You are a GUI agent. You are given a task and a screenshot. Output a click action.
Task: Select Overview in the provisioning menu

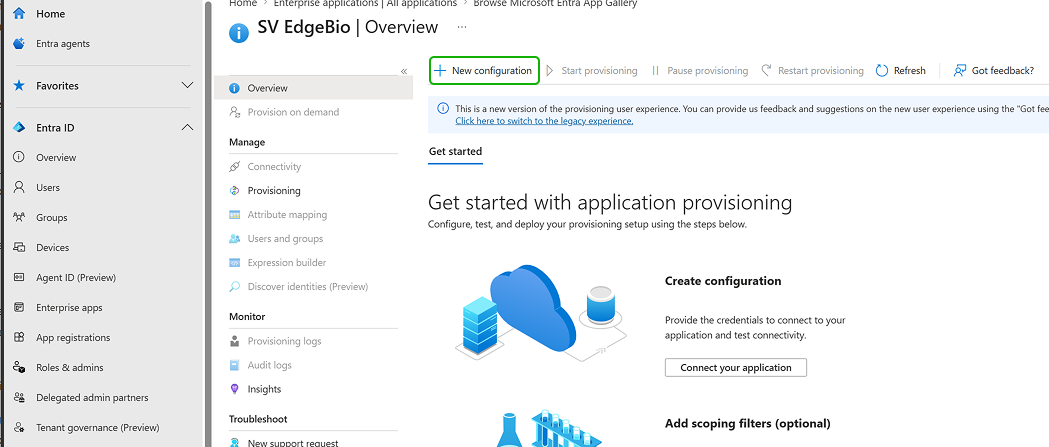(313, 88)
